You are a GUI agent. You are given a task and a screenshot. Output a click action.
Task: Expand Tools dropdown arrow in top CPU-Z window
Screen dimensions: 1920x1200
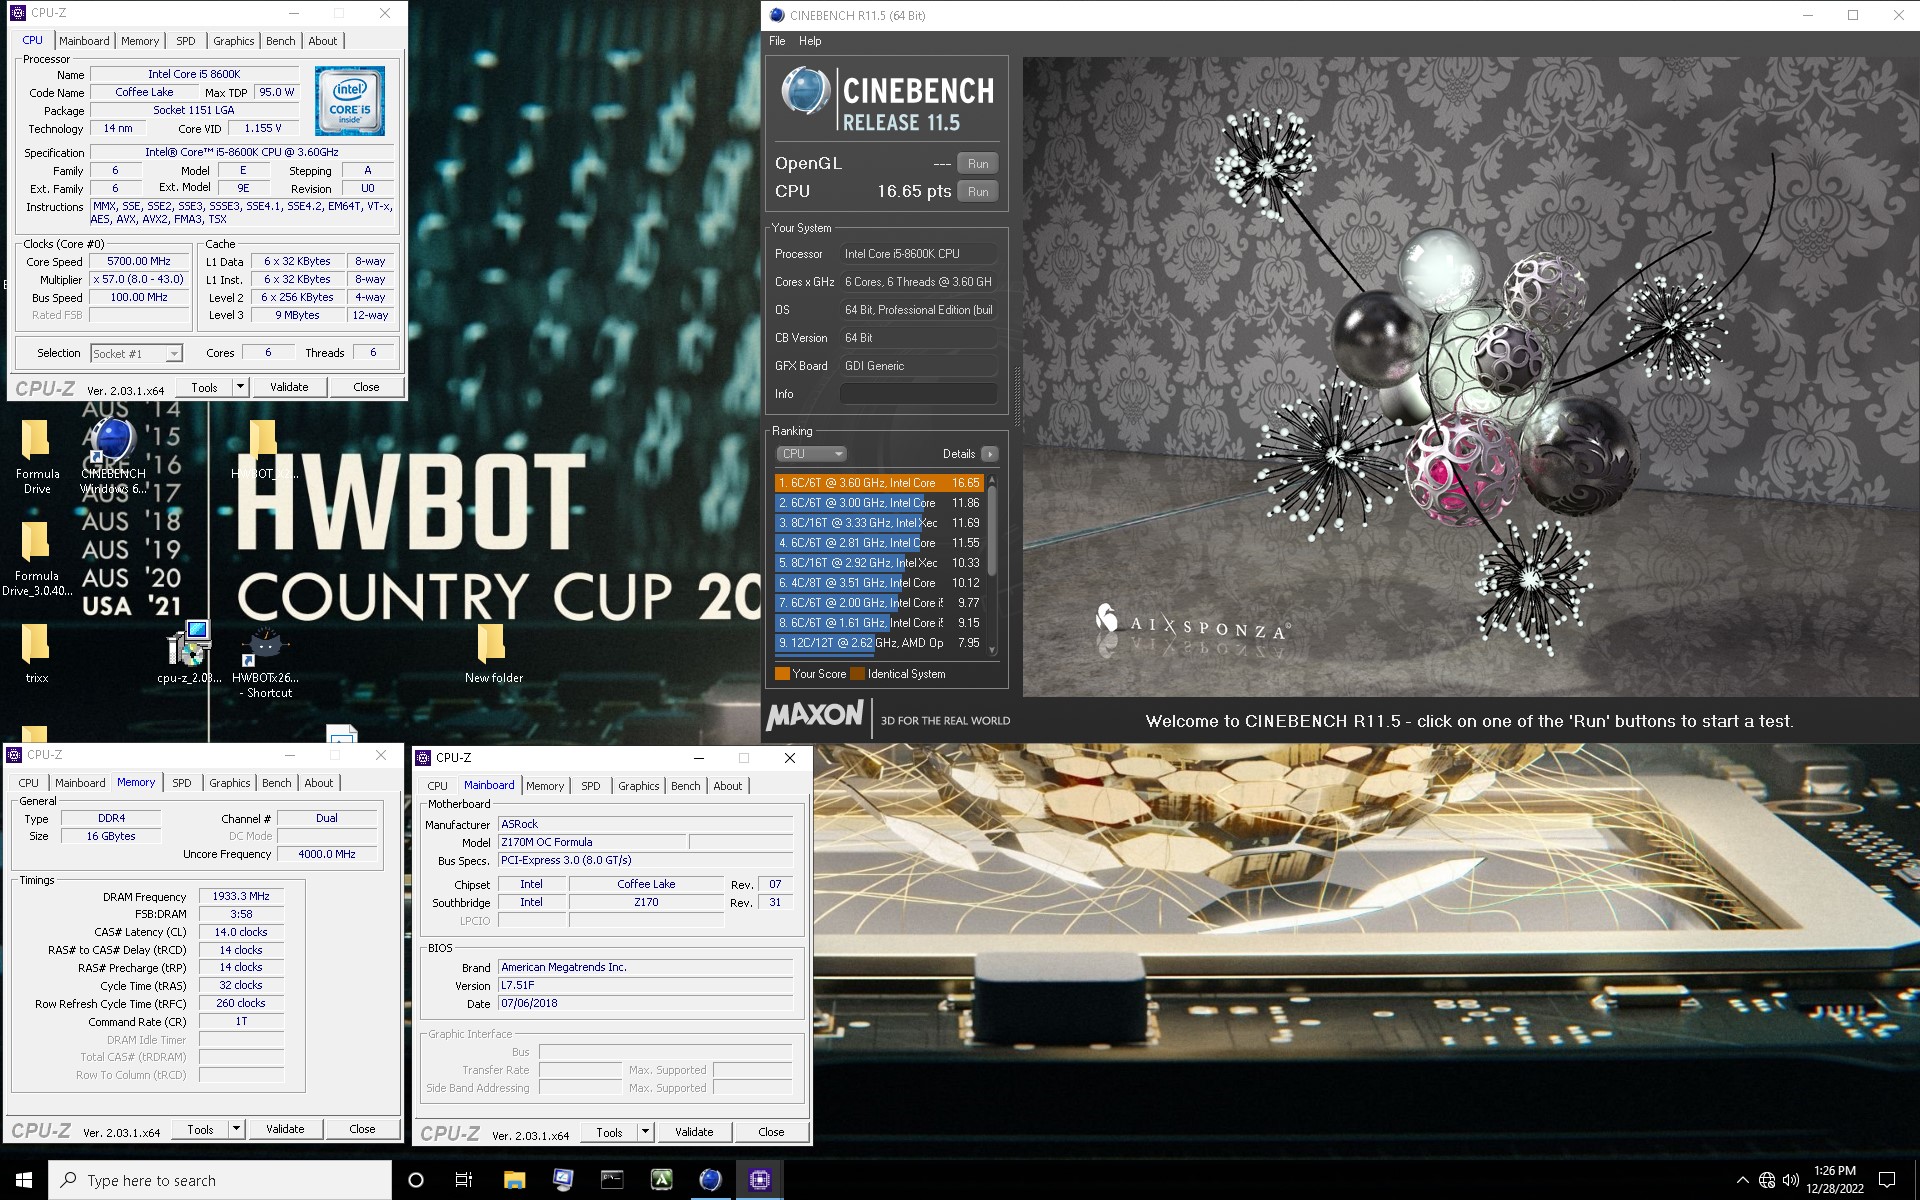pos(240,387)
